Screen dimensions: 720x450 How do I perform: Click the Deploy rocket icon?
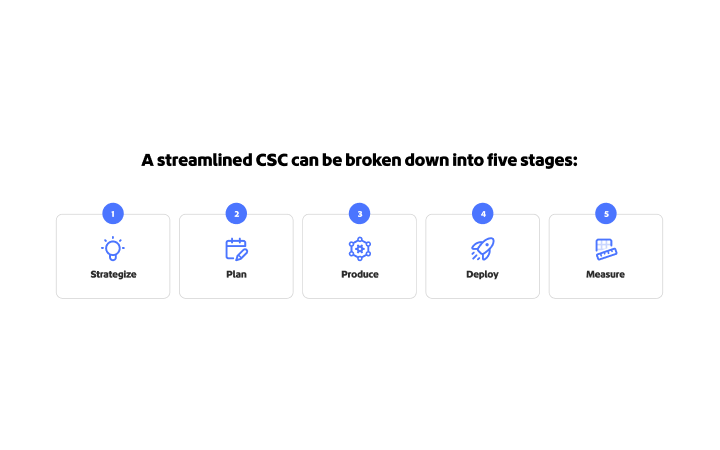click(483, 249)
